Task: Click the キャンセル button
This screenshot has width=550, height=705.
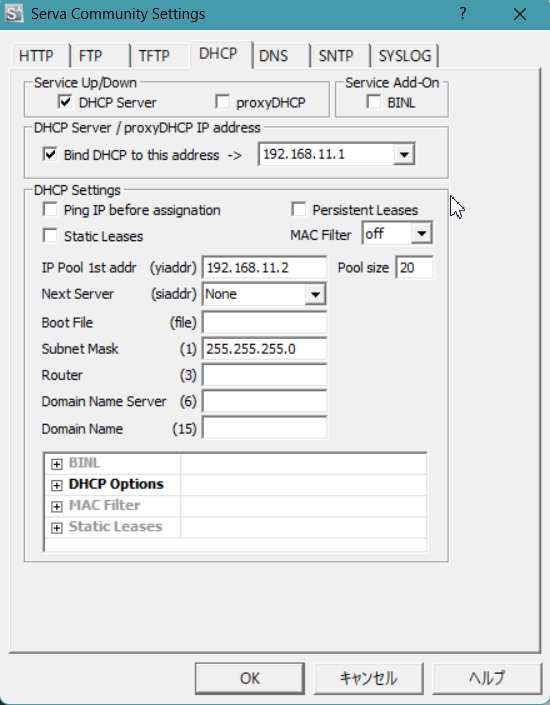Action: [368, 678]
